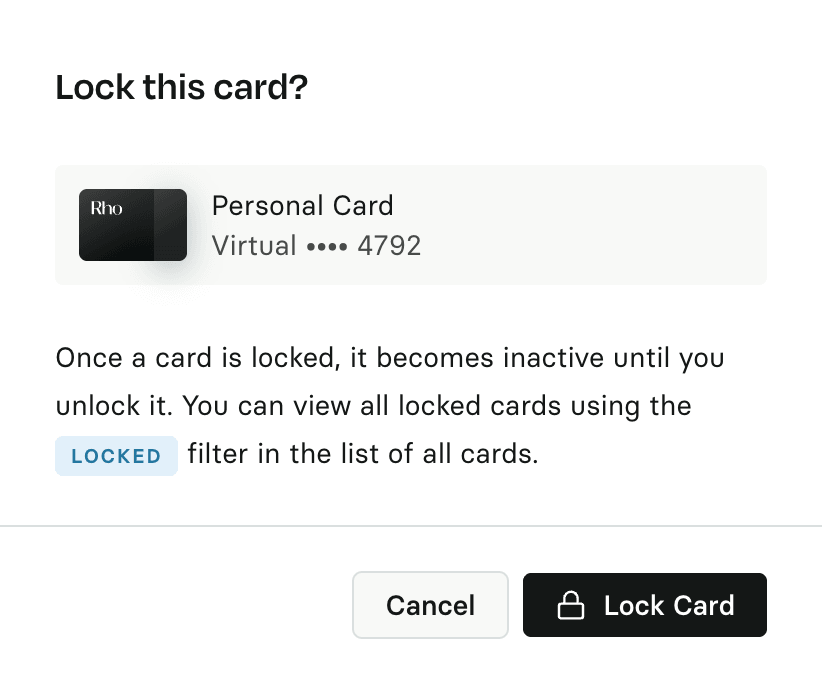Image resolution: width=822 pixels, height=678 pixels.
Task: Click 'filter in the list of all cards'
Action: point(362,455)
